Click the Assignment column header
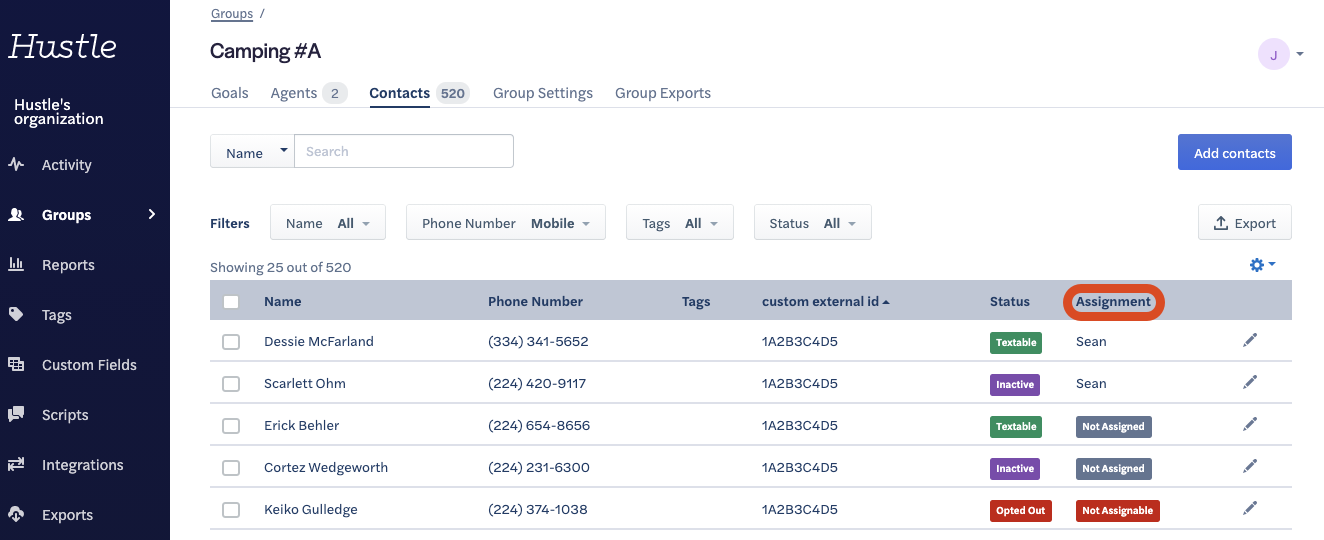This screenshot has height=540, width=1324. [x=1113, y=301]
